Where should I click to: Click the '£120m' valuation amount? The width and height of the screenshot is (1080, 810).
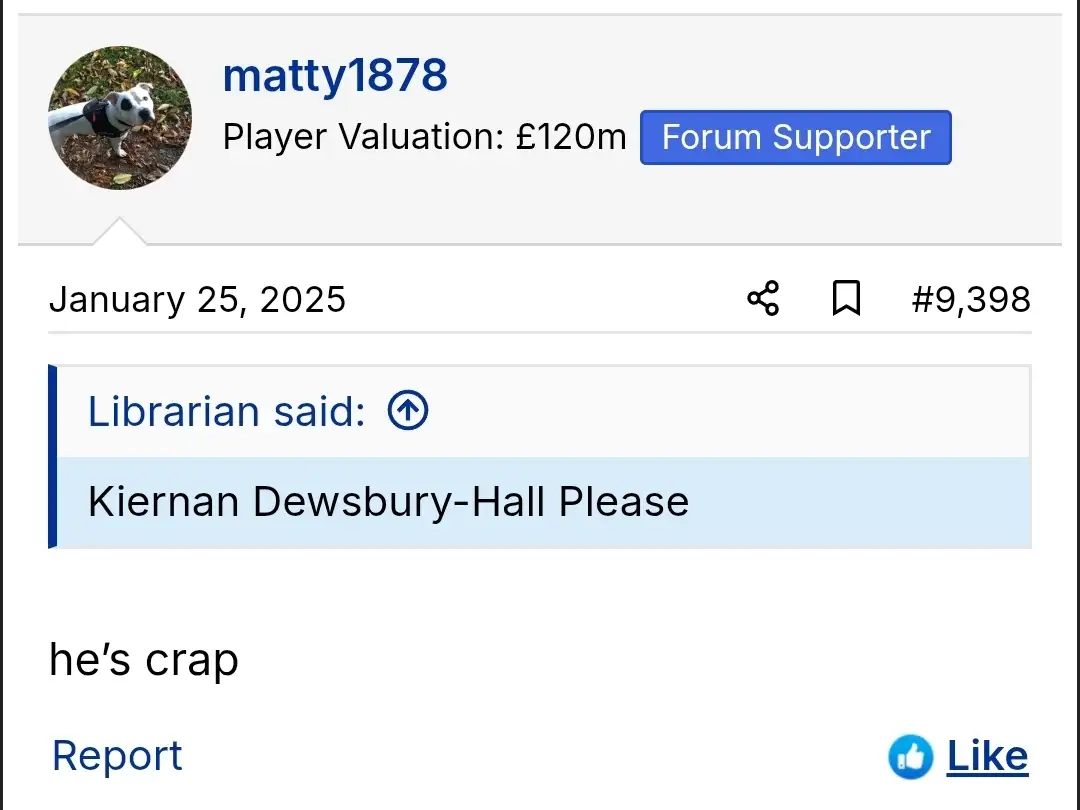click(571, 137)
